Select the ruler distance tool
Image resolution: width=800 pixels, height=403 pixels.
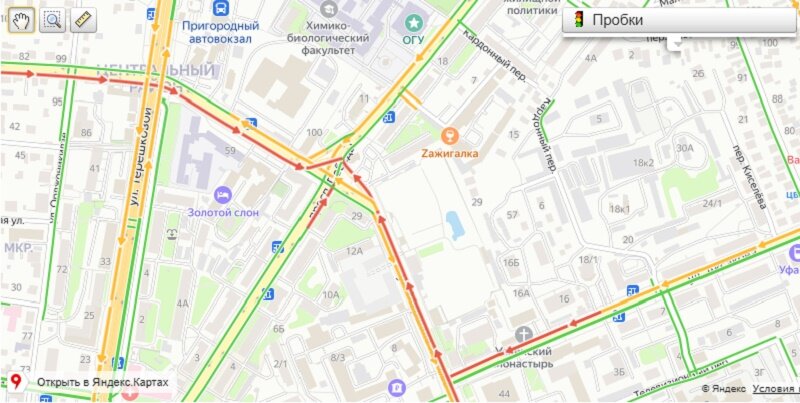[x=83, y=20]
